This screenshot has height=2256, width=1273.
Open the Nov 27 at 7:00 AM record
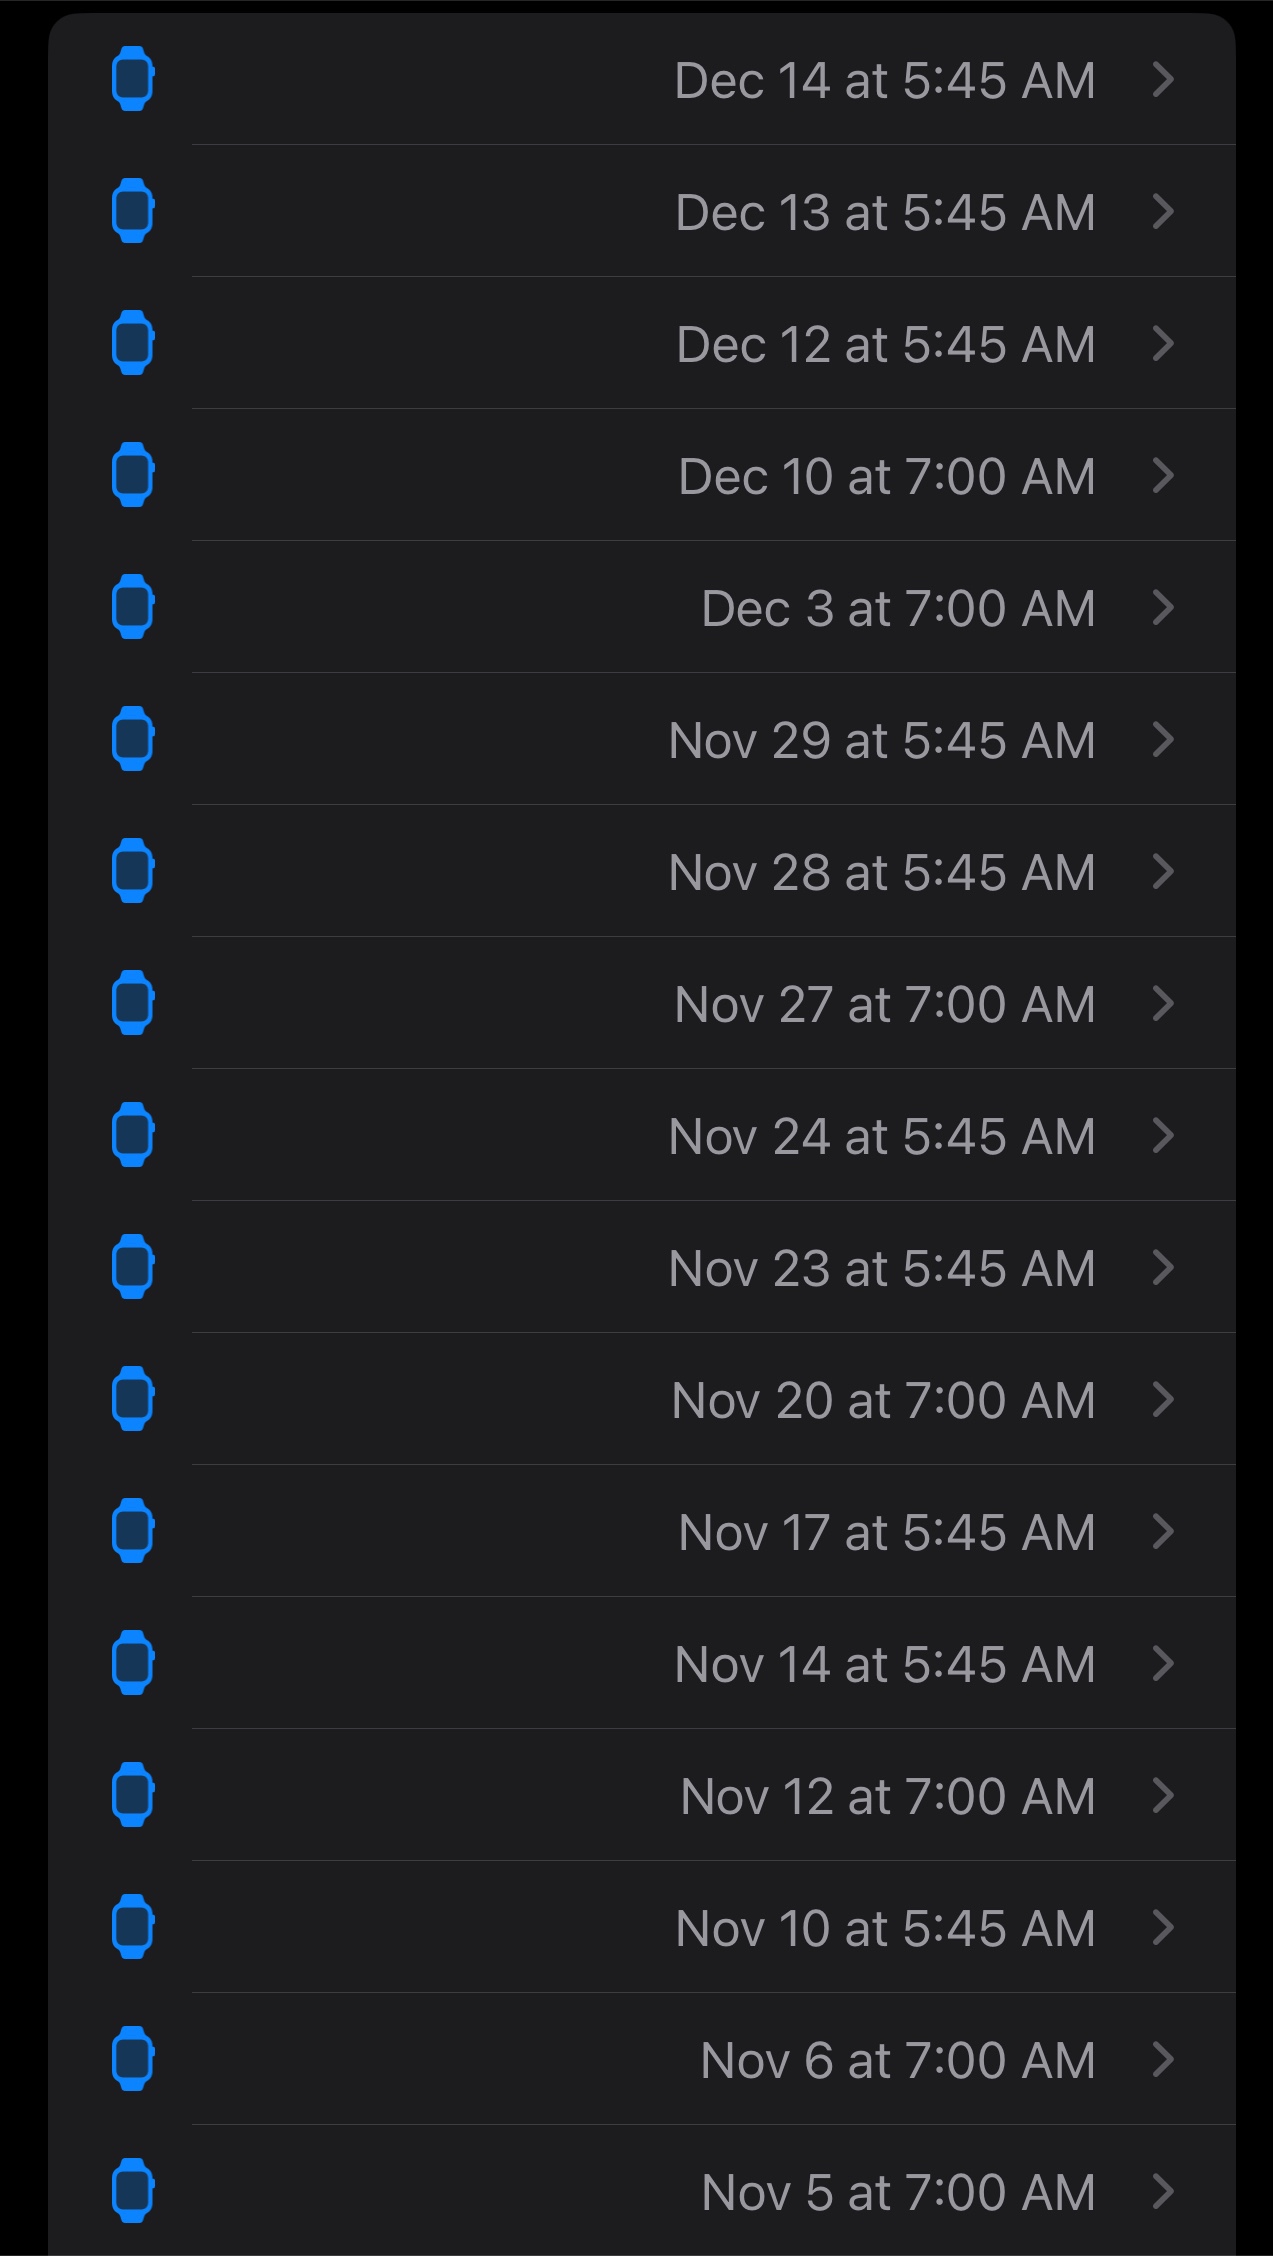tap(884, 1004)
